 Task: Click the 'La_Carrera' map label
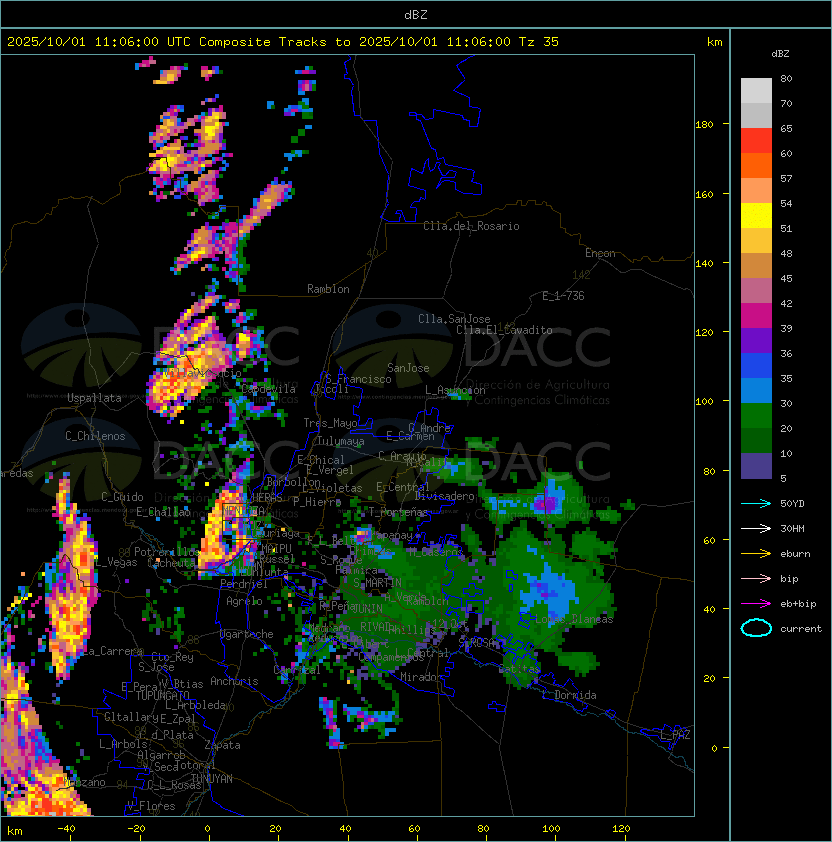[x=113, y=651]
